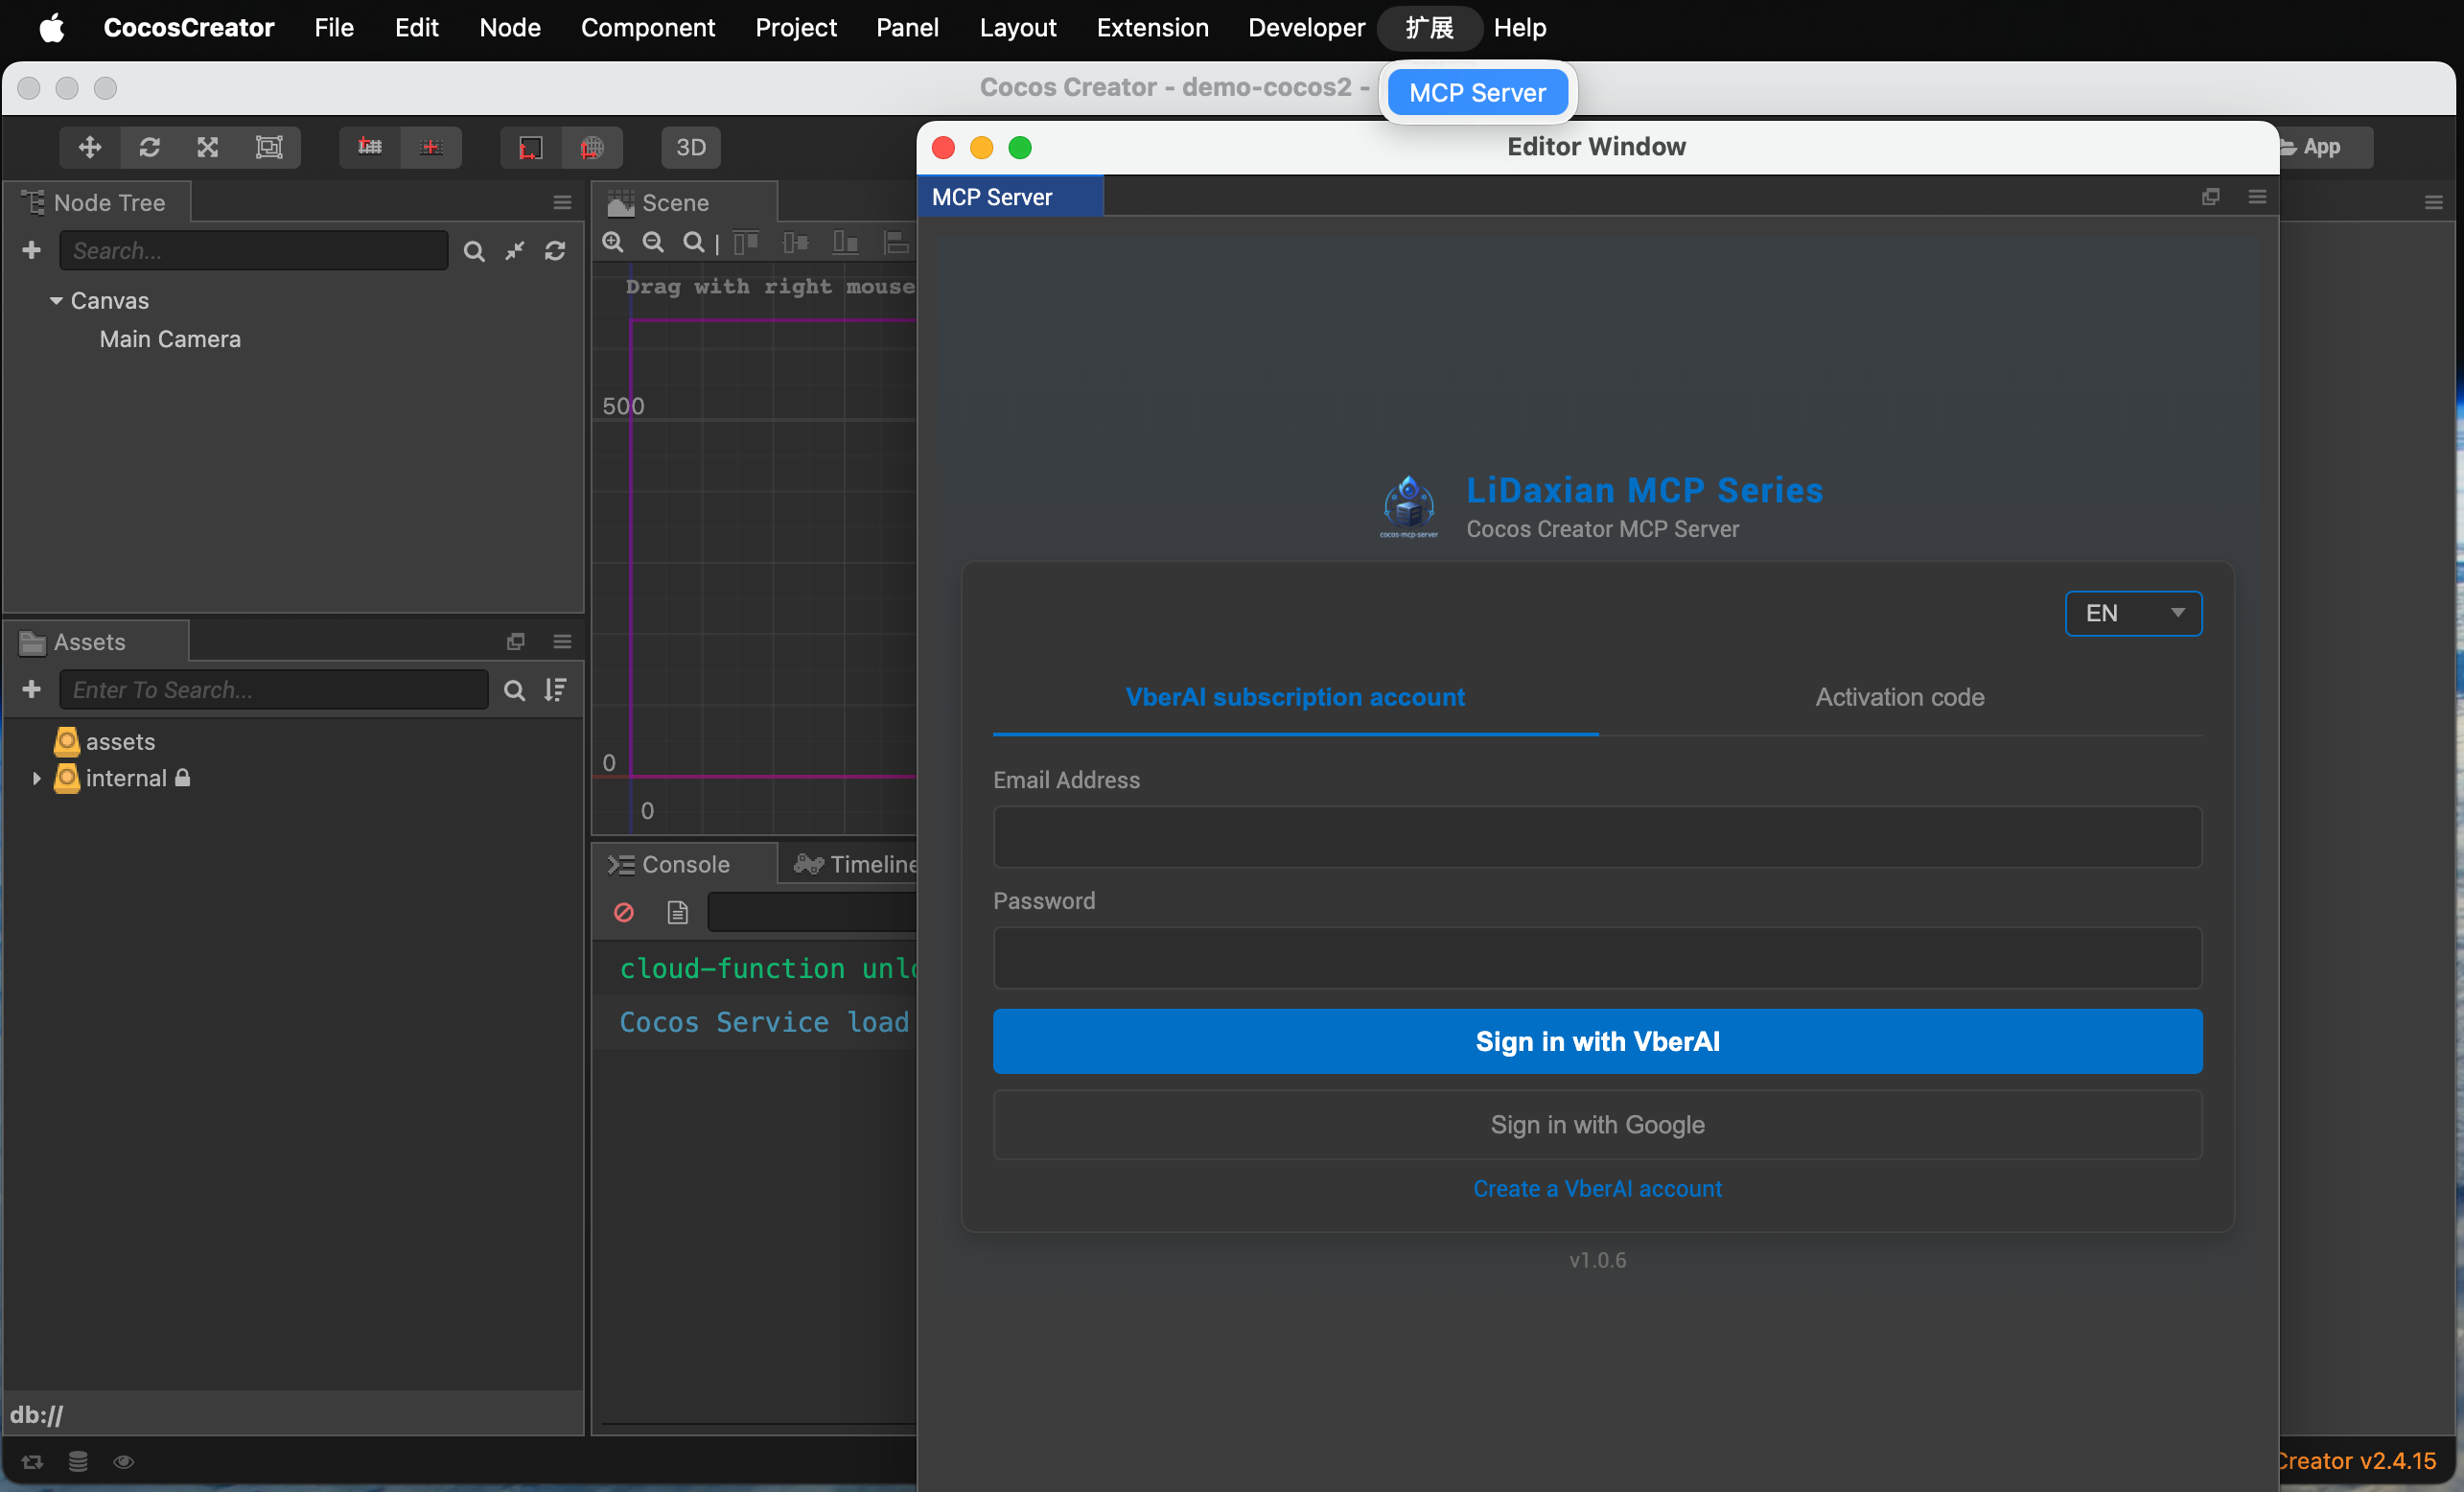Select VberAI subscription account tab
2464x1492 pixels.
[x=1295, y=697]
